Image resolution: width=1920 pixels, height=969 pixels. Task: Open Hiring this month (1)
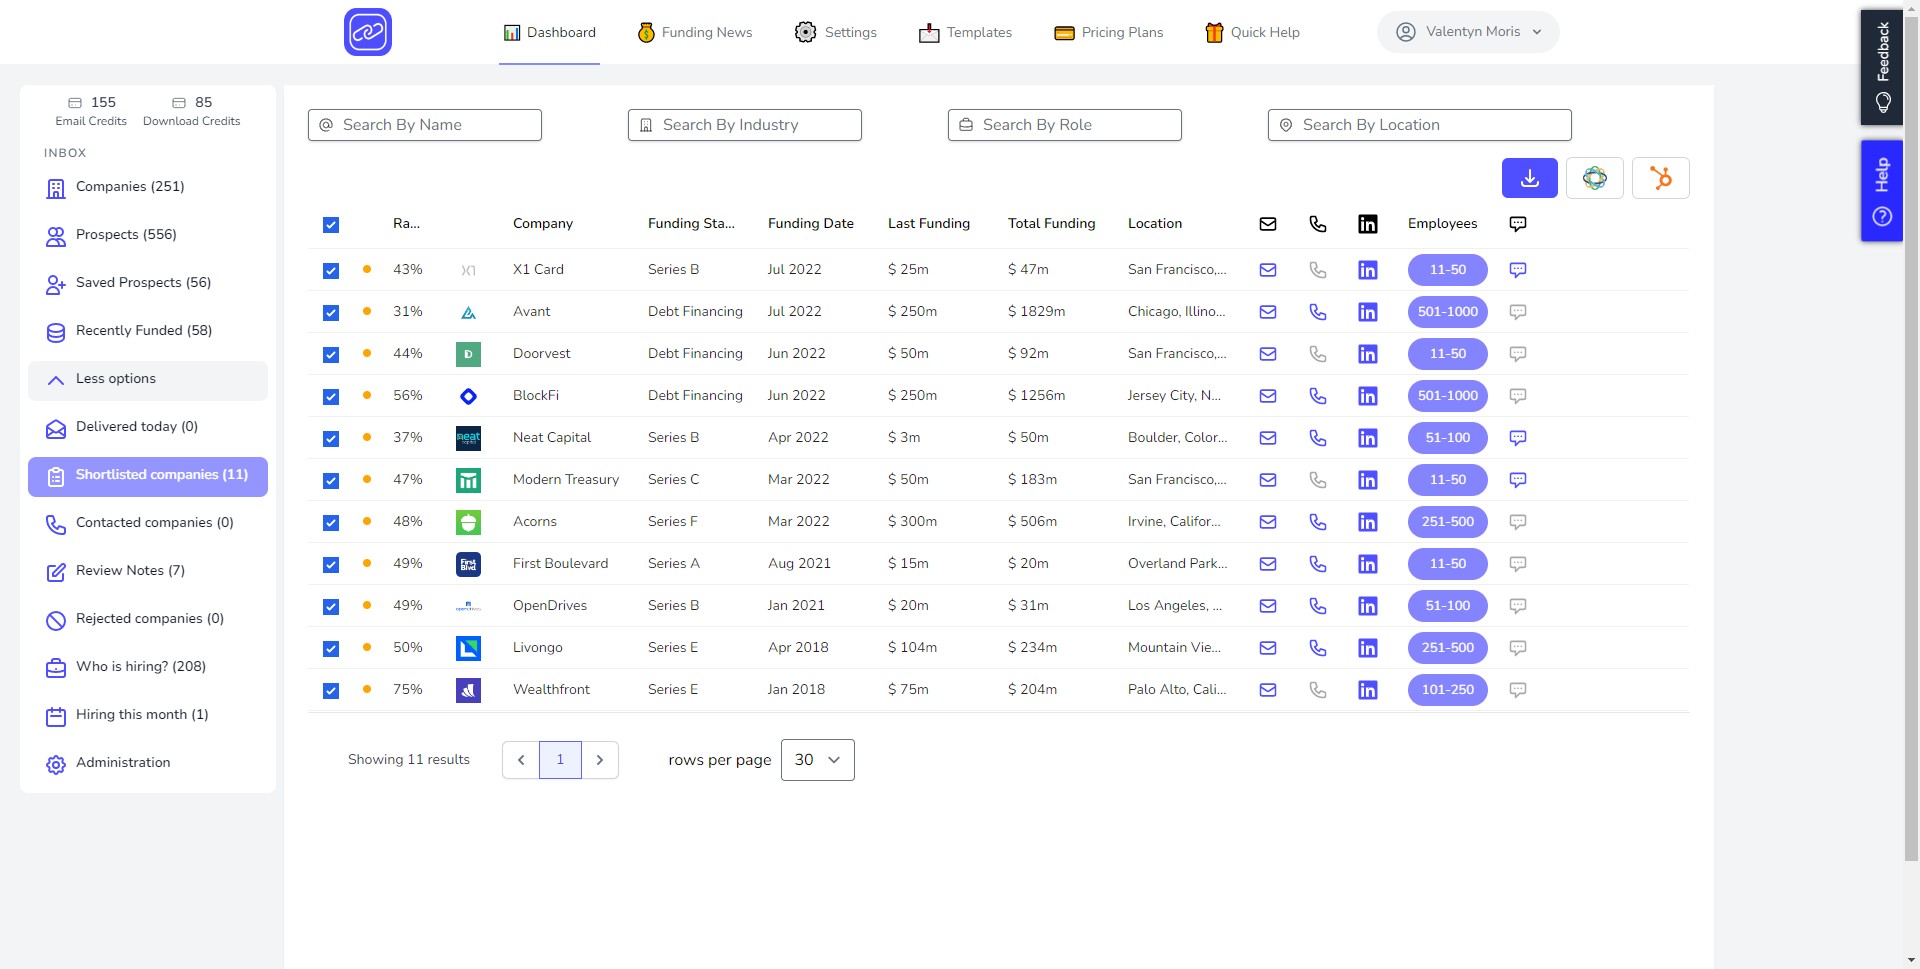point(148,716)
